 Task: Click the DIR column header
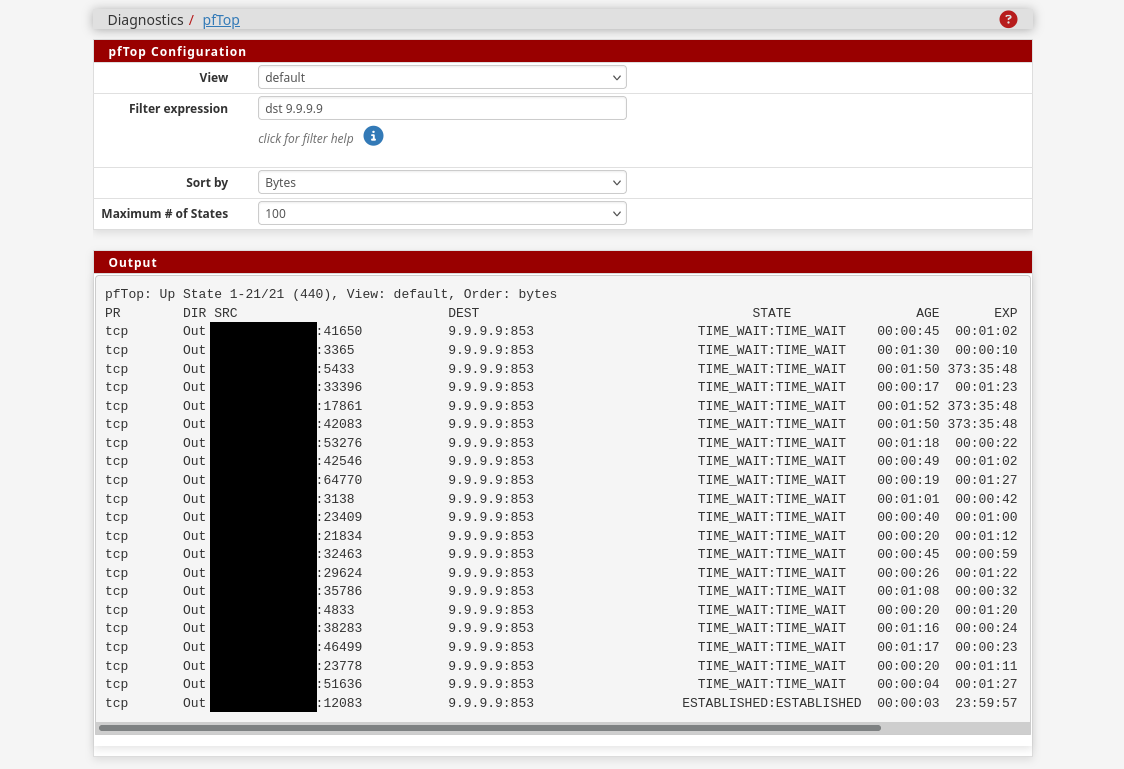point(194,313)
